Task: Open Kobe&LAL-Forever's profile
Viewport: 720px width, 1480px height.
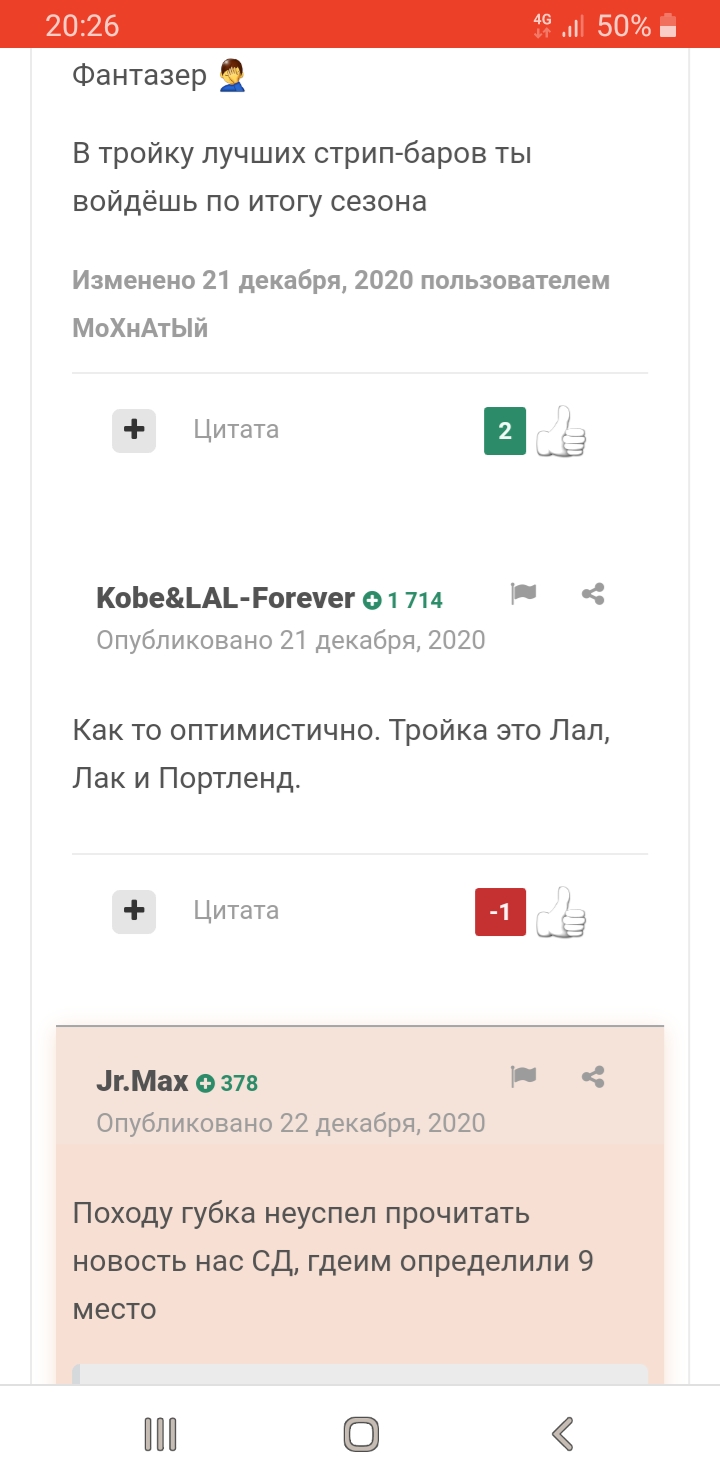Action: tap(225, 598)
